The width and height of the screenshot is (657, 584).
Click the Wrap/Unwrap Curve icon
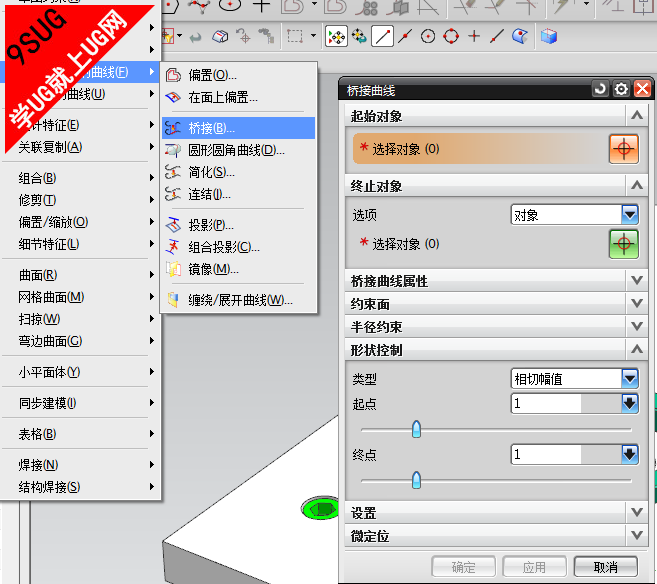[x=173, y=300]
